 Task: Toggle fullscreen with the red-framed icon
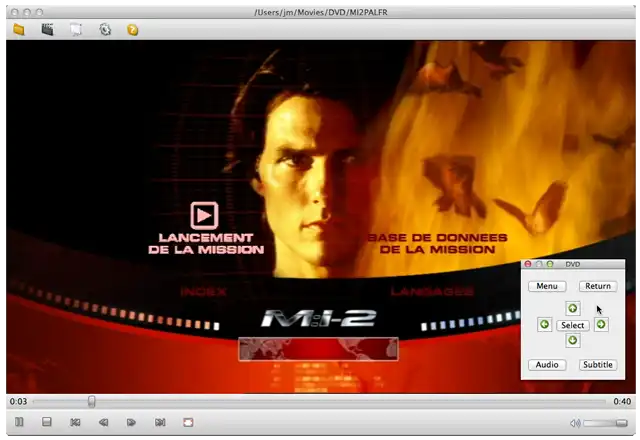(188, 422)
